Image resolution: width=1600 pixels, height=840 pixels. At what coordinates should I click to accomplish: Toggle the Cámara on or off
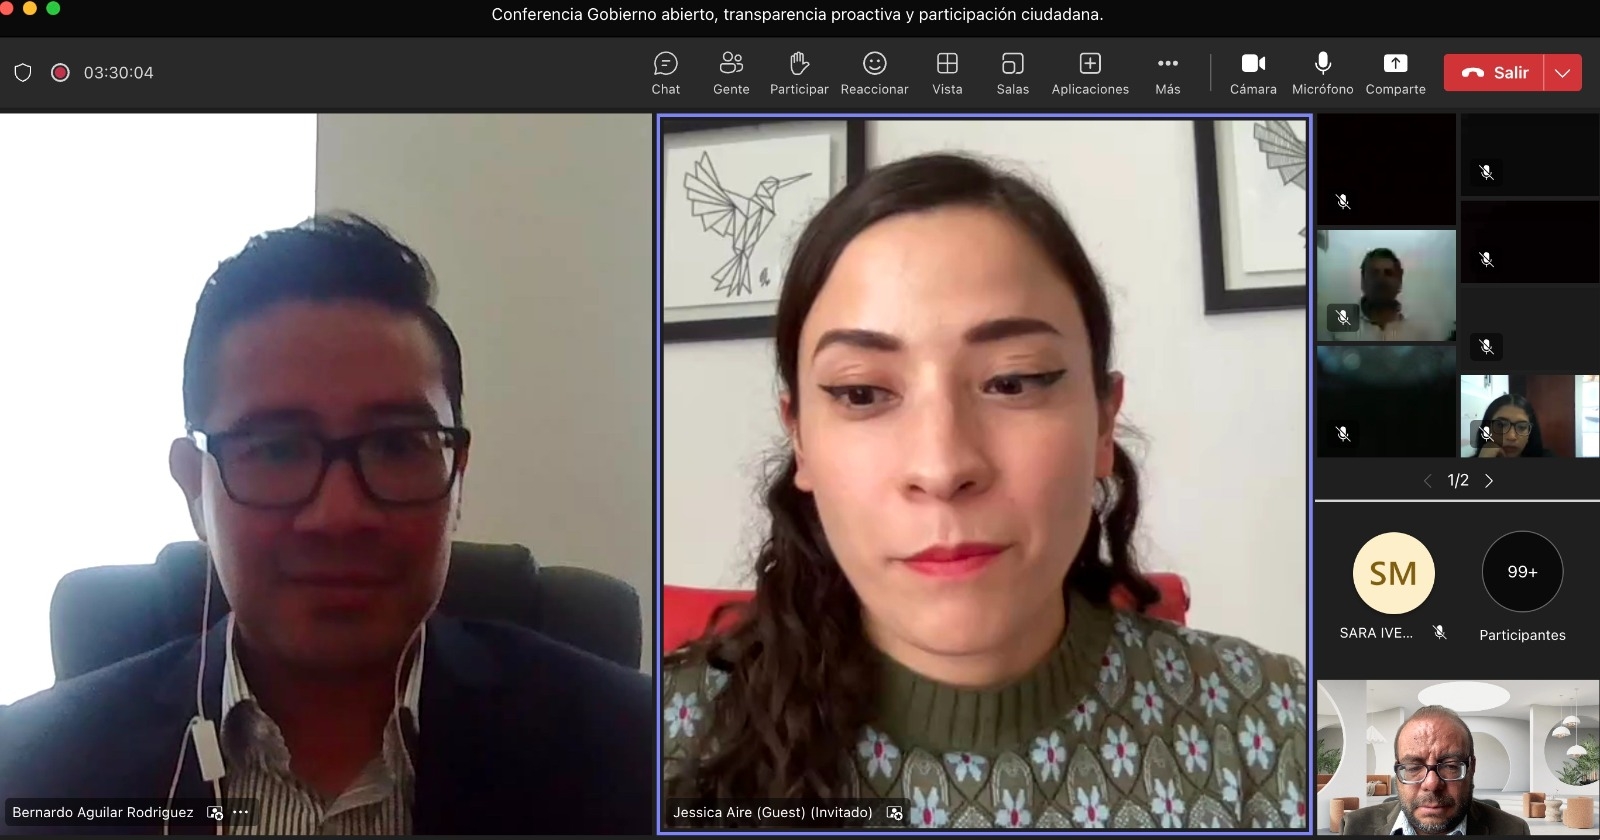(1253, 74)
